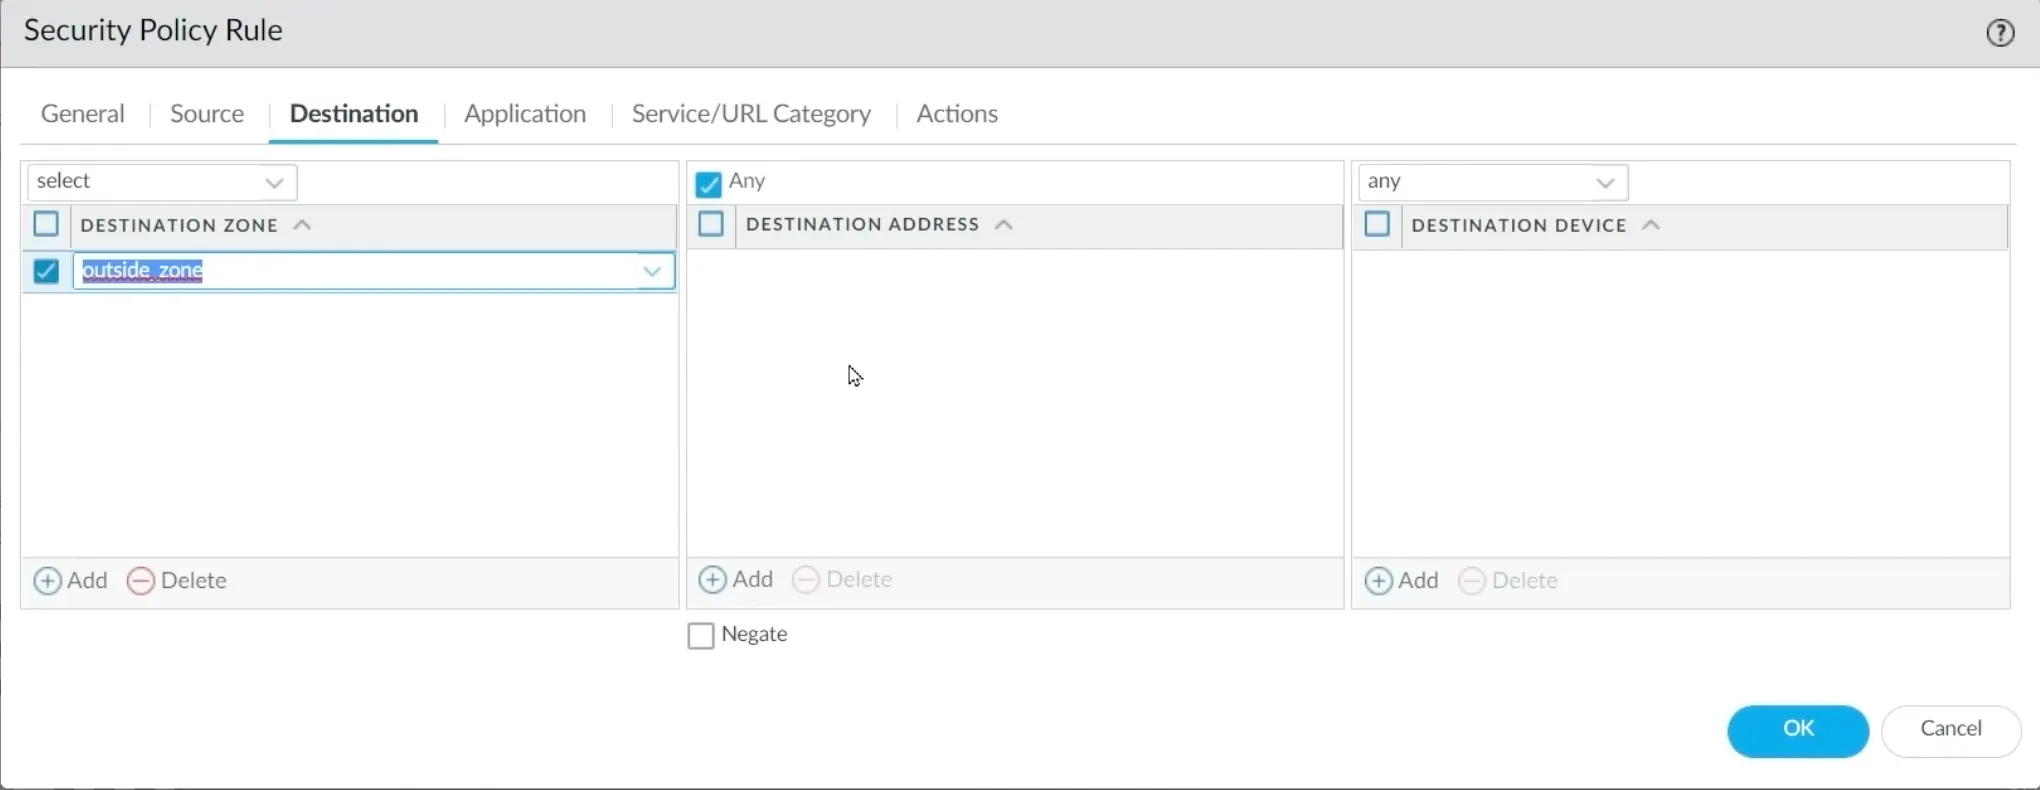Click Add under Destination Address
The image size is (2040, 790).
(736, 580)
